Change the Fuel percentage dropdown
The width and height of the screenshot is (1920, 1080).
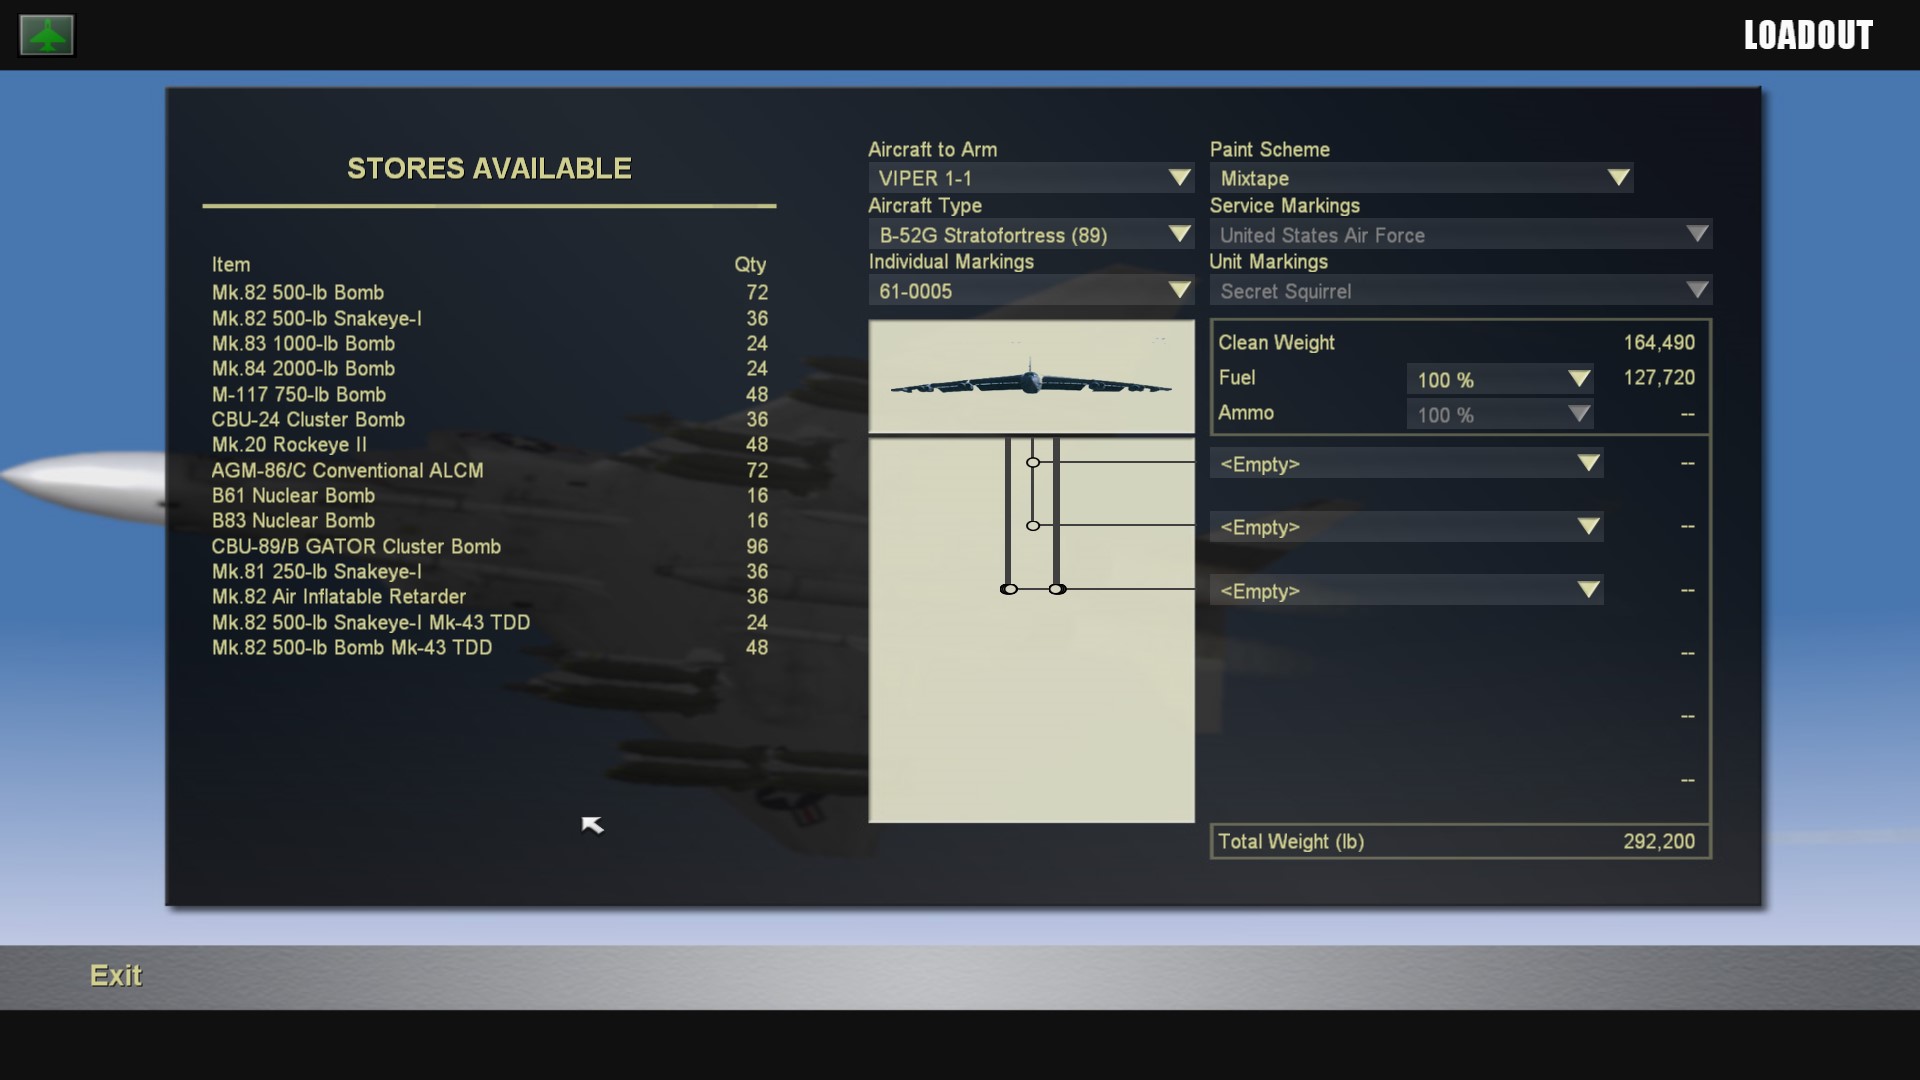pyautogui.click(x=1500, y=379)
